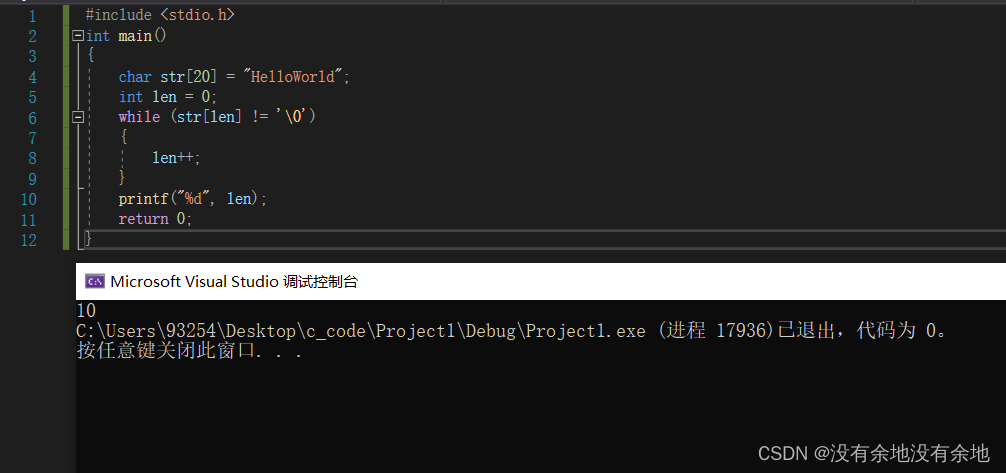Click the 'int len = 0;' line
The image size is (1006, 473).
168,97
